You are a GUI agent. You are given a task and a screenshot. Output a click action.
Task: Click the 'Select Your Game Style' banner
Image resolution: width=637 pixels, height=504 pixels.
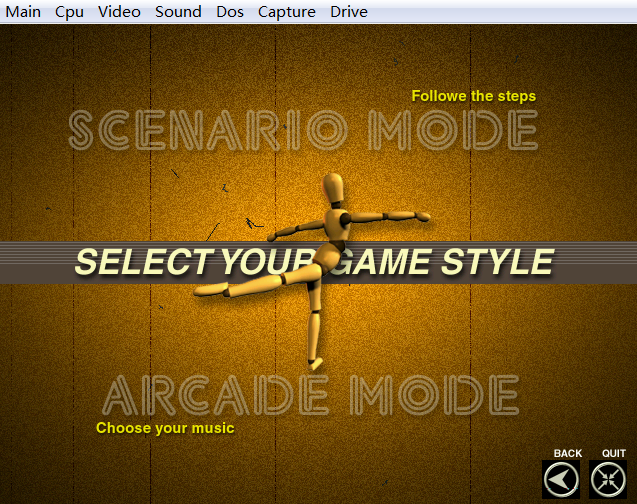(x=318, y=262)
